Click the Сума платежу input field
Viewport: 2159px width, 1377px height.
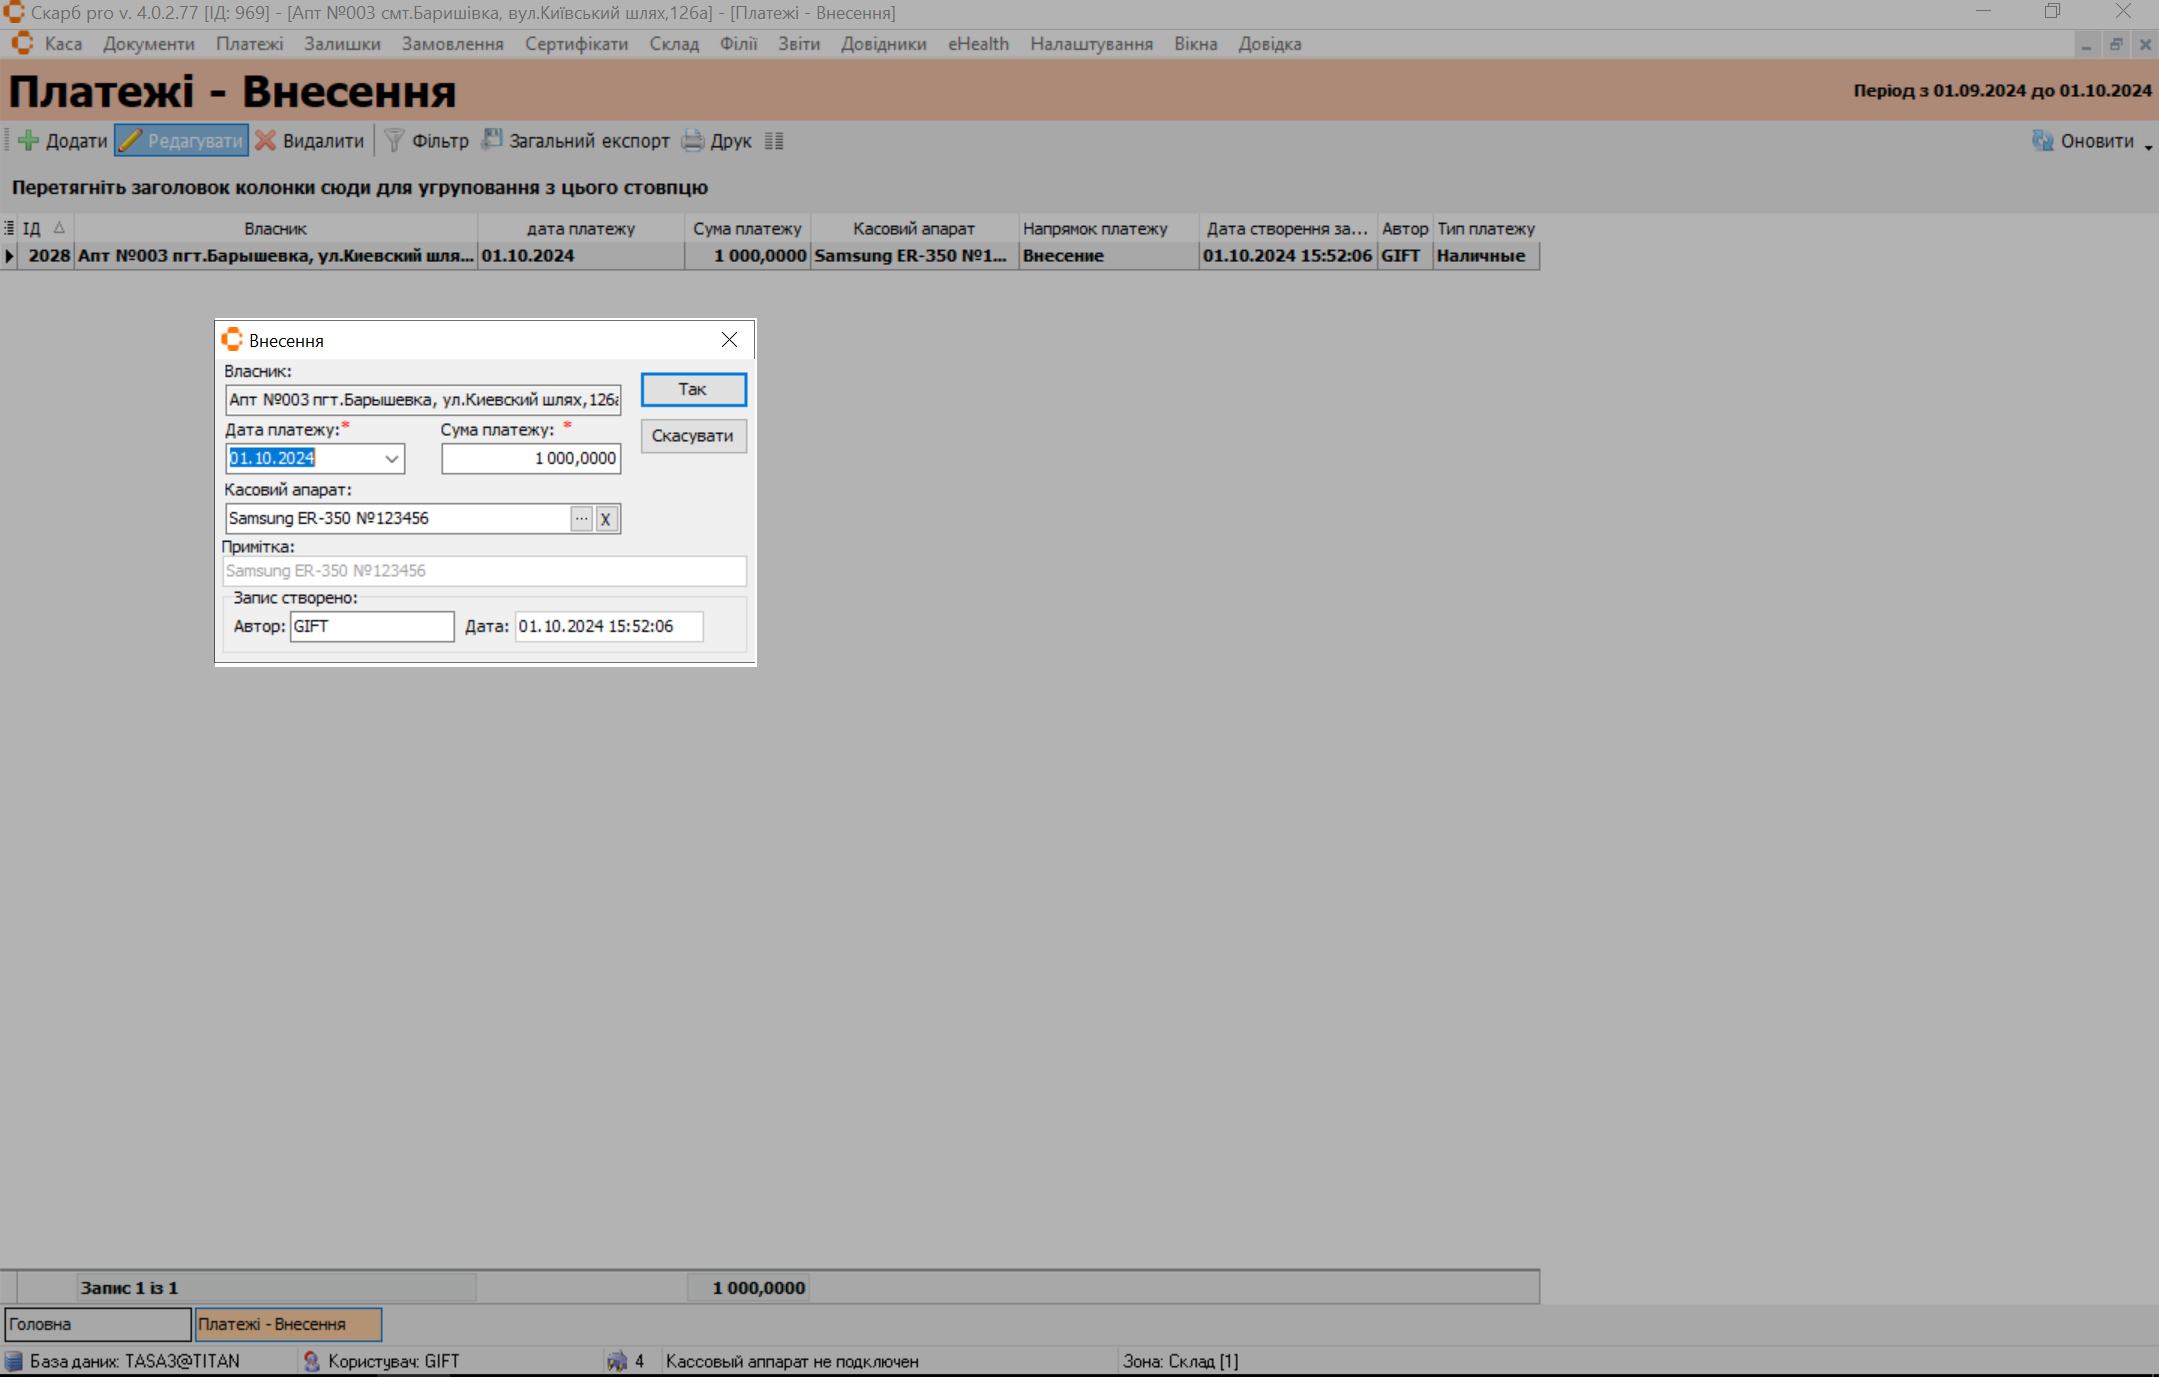coord(530,459)
